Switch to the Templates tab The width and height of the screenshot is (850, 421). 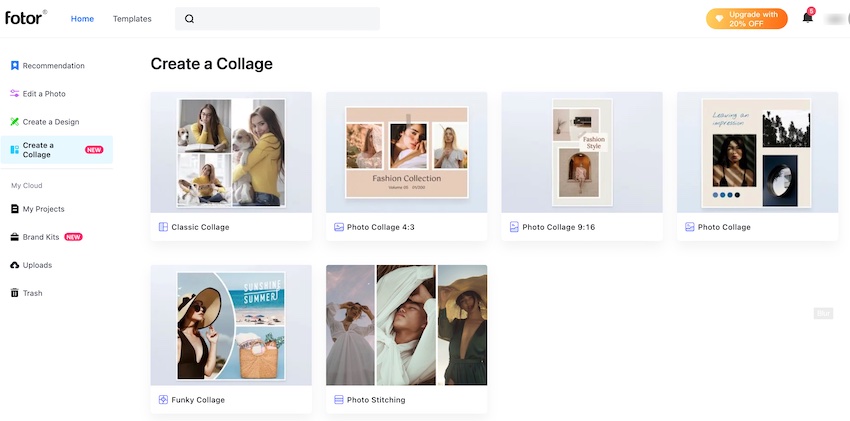point(132,18)
